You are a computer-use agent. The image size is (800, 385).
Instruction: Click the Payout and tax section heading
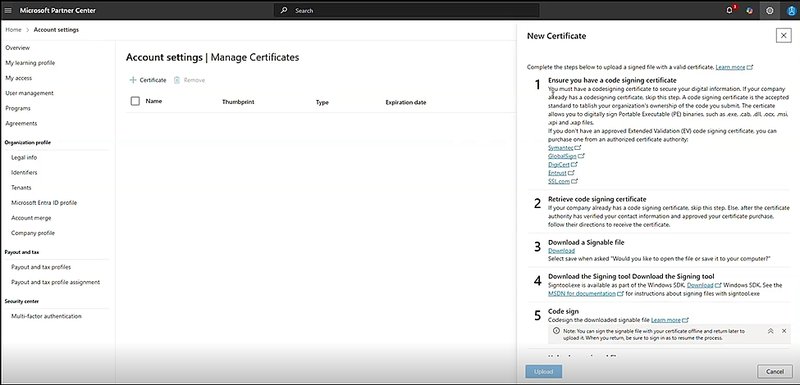tap(22, 252)
